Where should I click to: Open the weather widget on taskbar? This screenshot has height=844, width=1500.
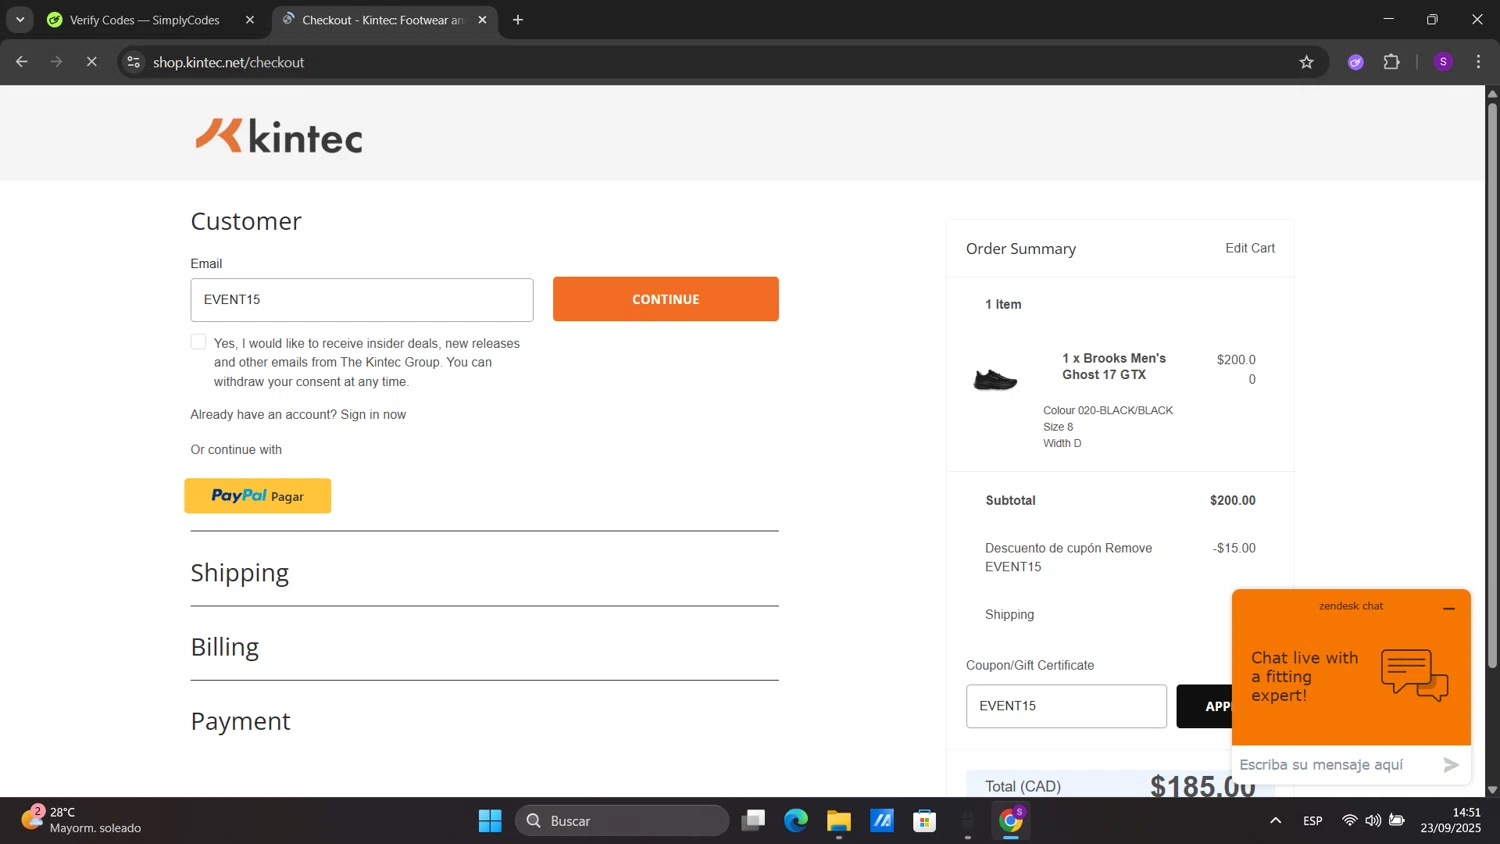pyautogui.click(x=82, y=820)
